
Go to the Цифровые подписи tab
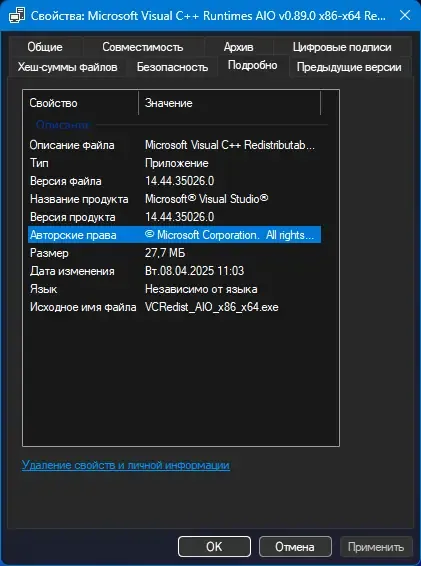click(x=342, y=47)
